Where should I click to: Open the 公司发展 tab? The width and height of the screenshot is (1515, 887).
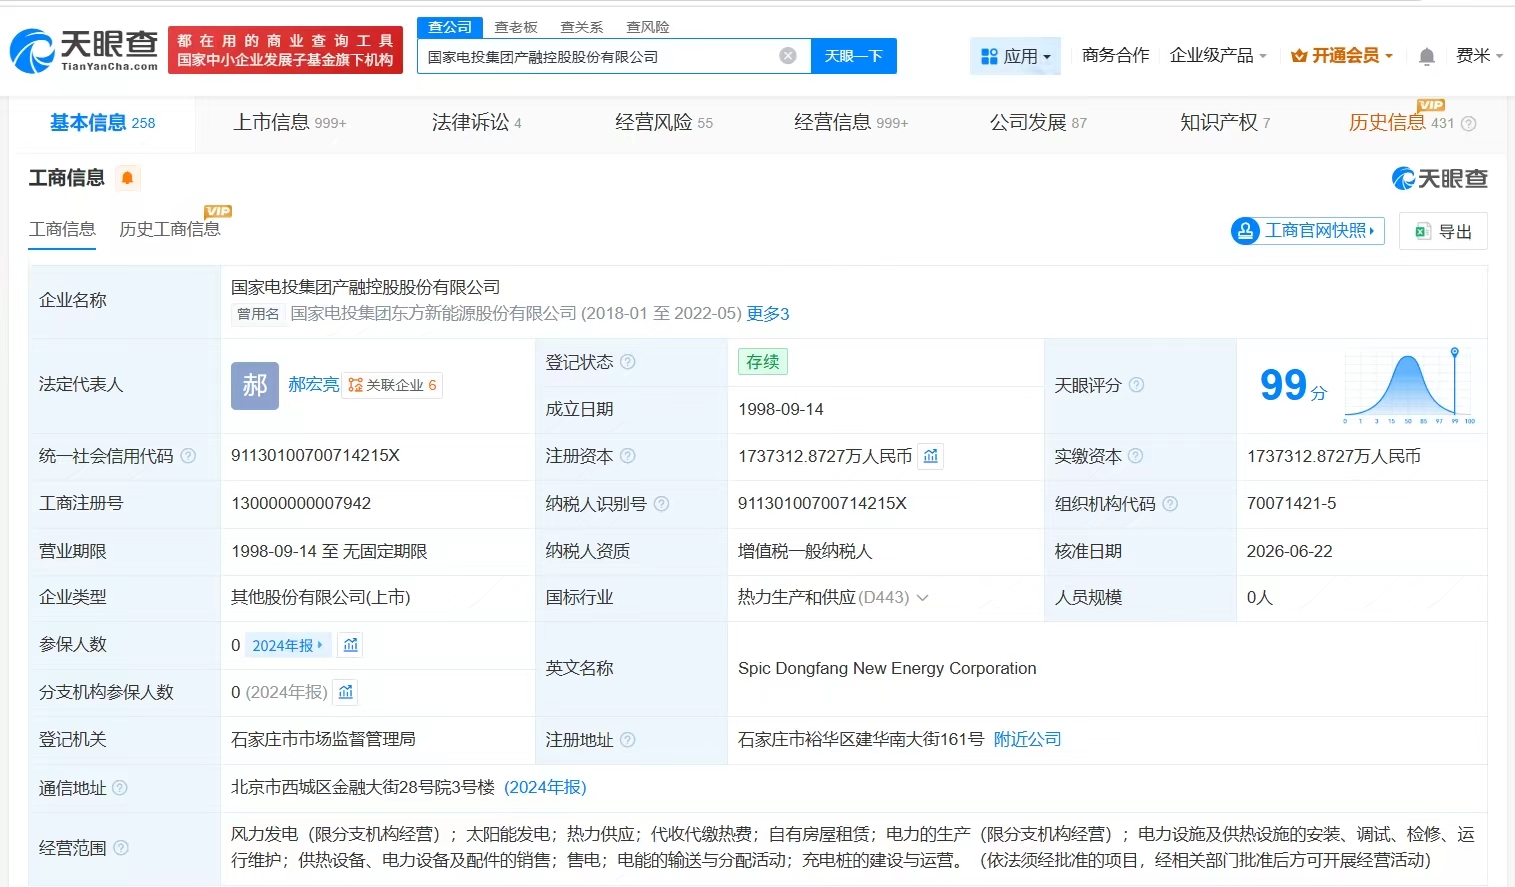point(1038,123)
